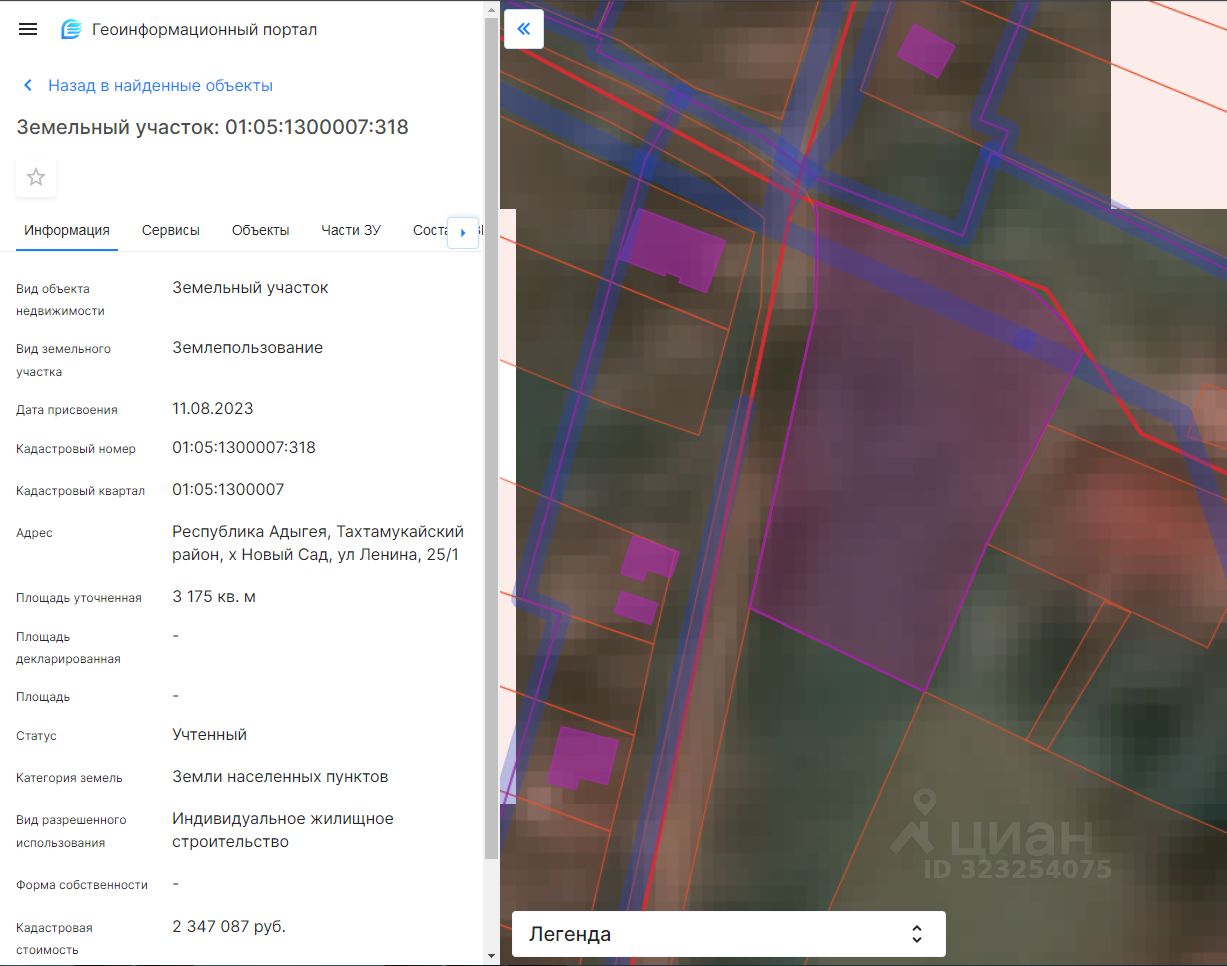Screen dimensions: 1227x966
Task: Select status value Учтенный
Action: 209,735
